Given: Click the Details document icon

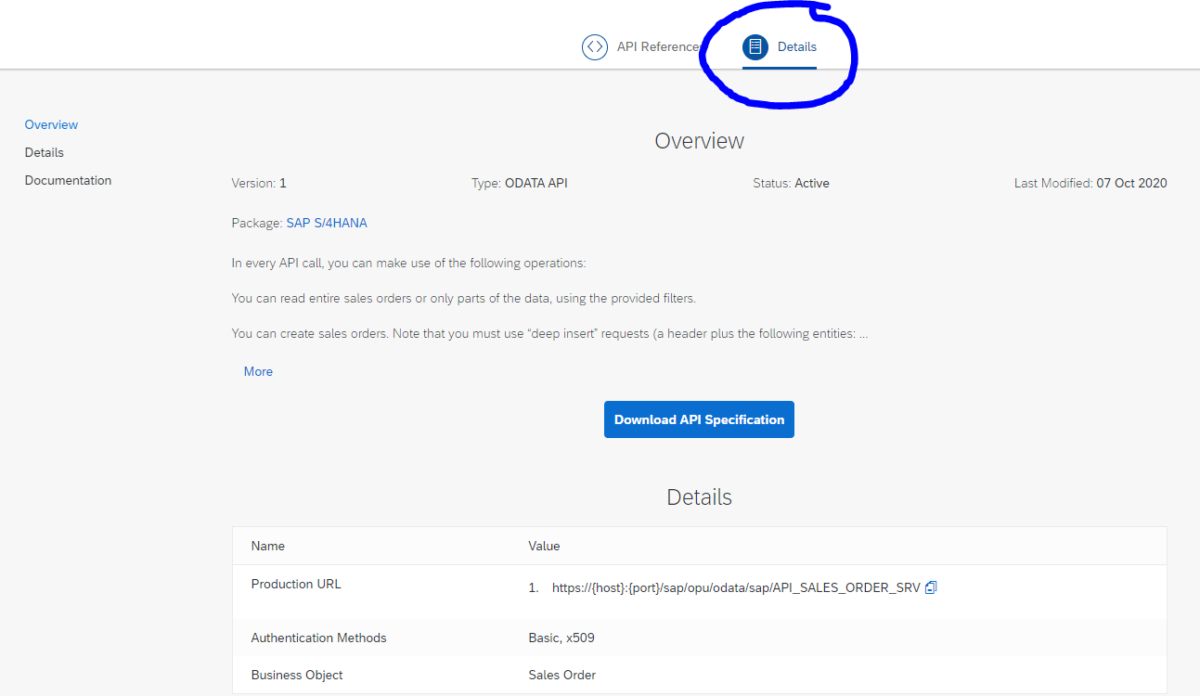Looking at the screenshot, I should (x=755, y=46).
